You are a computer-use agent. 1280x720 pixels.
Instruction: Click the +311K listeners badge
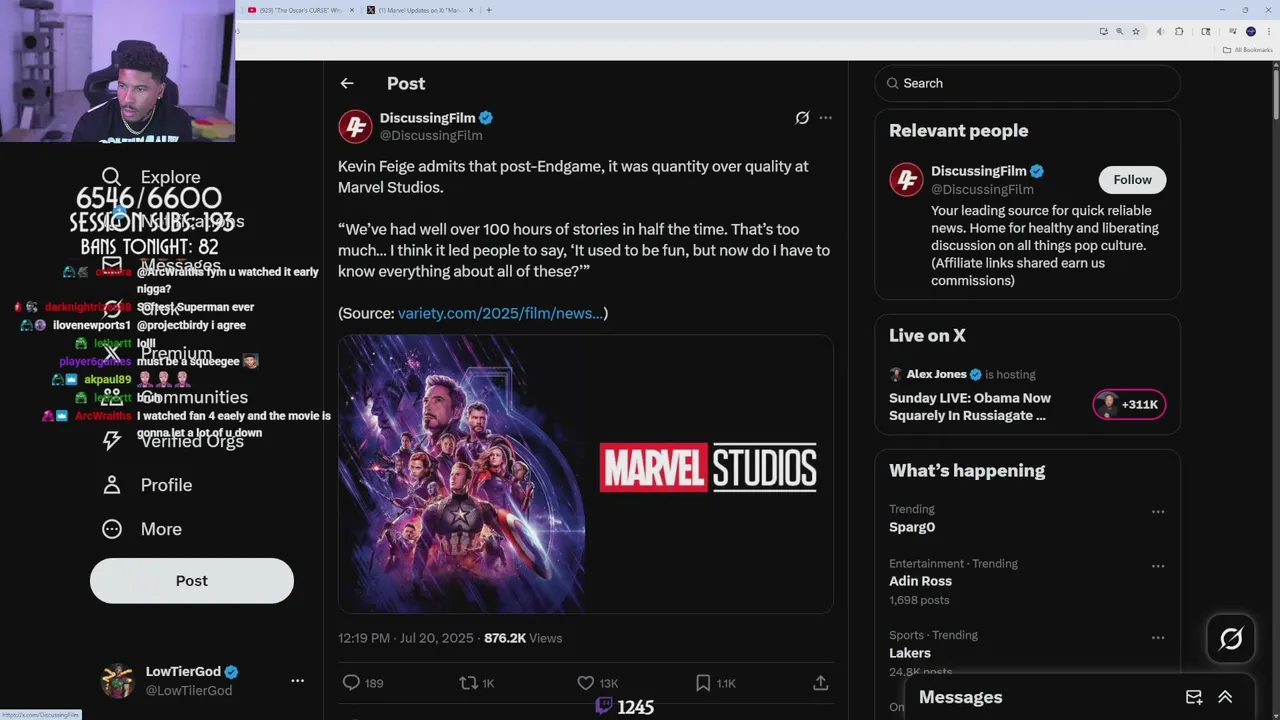[1129, 405]
